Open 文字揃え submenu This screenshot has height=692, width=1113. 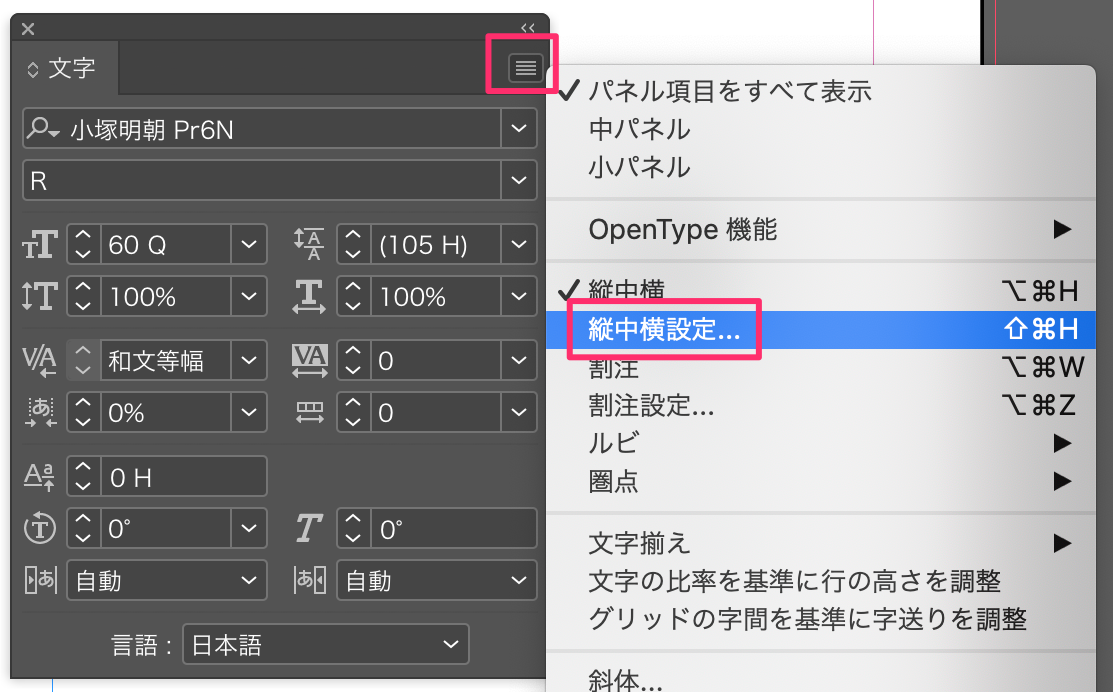[821, 543]
